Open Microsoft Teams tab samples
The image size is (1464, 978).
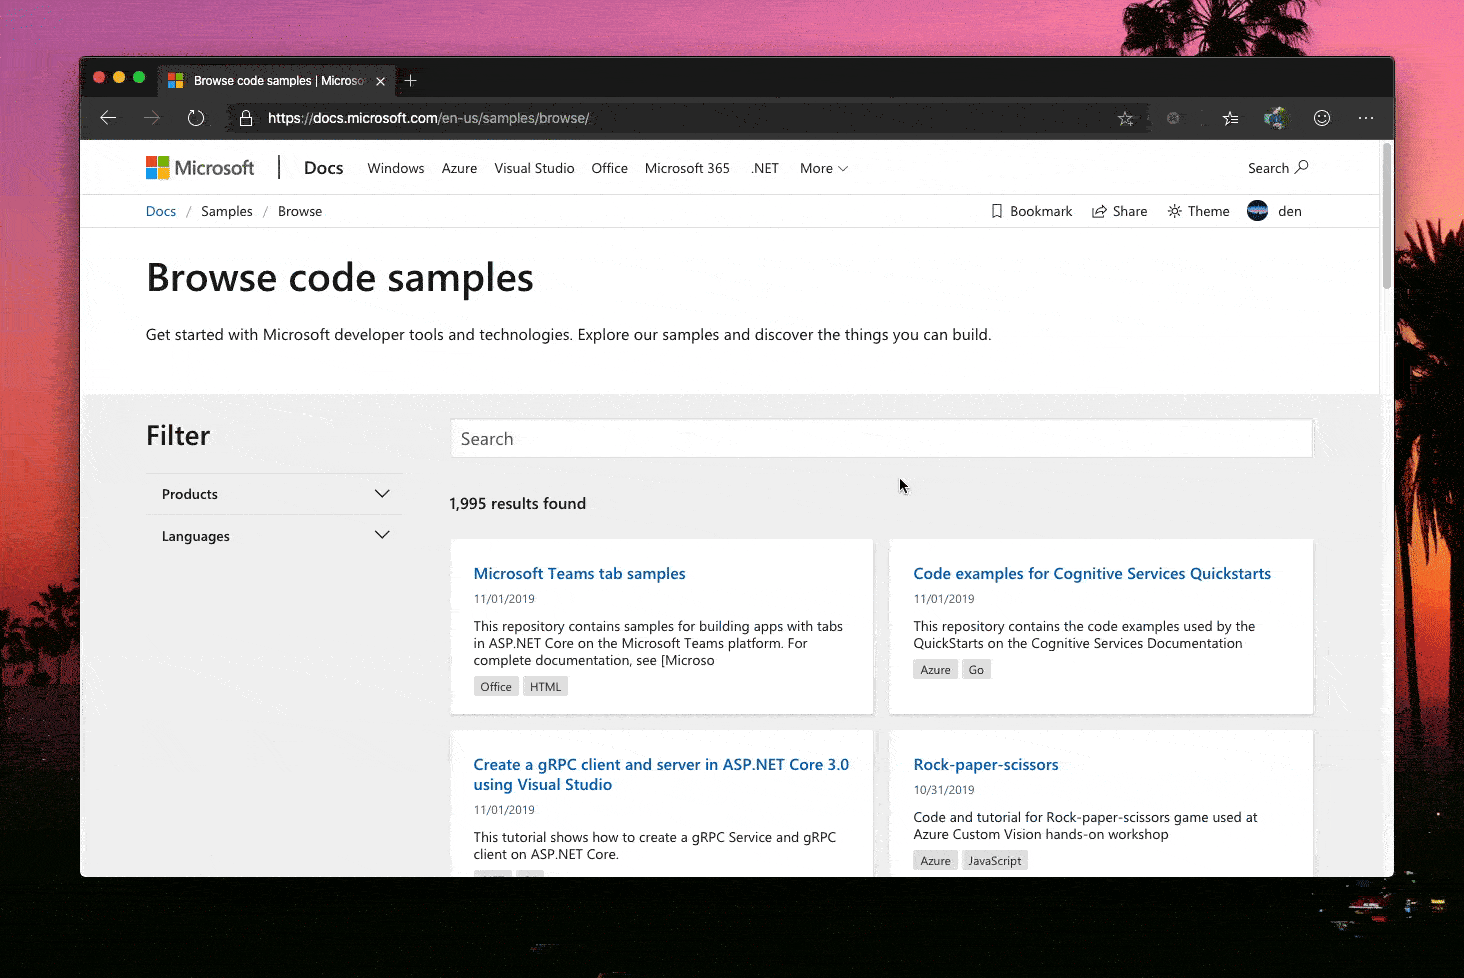(x=579, y=574)
